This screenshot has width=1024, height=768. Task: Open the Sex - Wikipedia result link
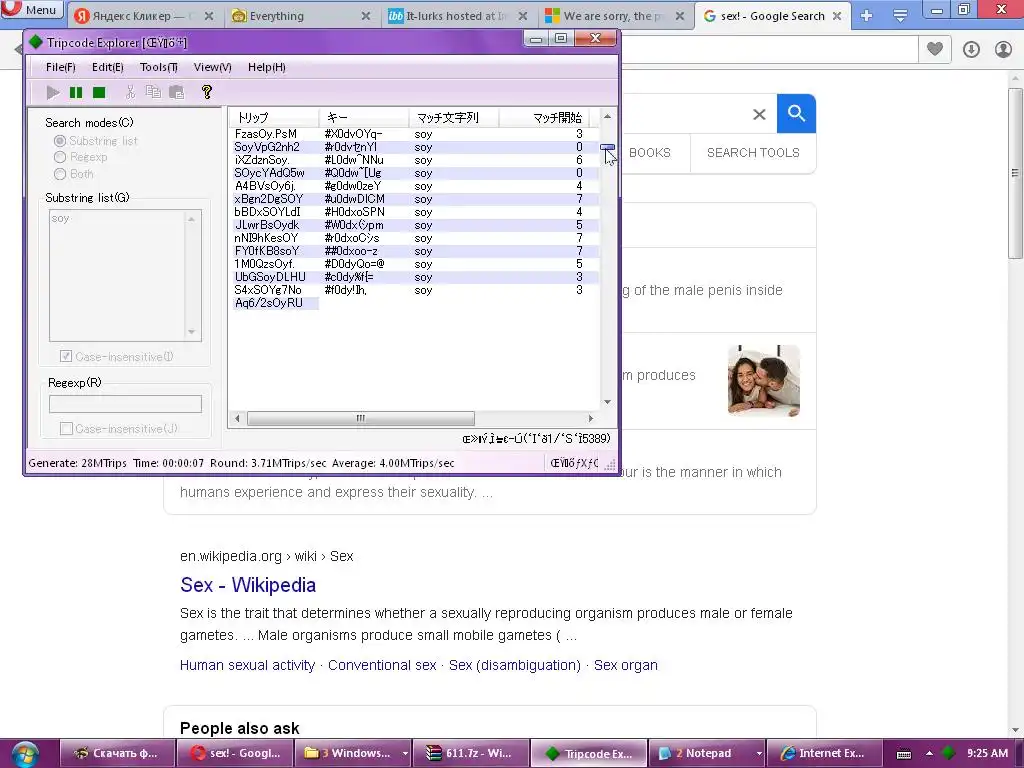pos(248,585)
